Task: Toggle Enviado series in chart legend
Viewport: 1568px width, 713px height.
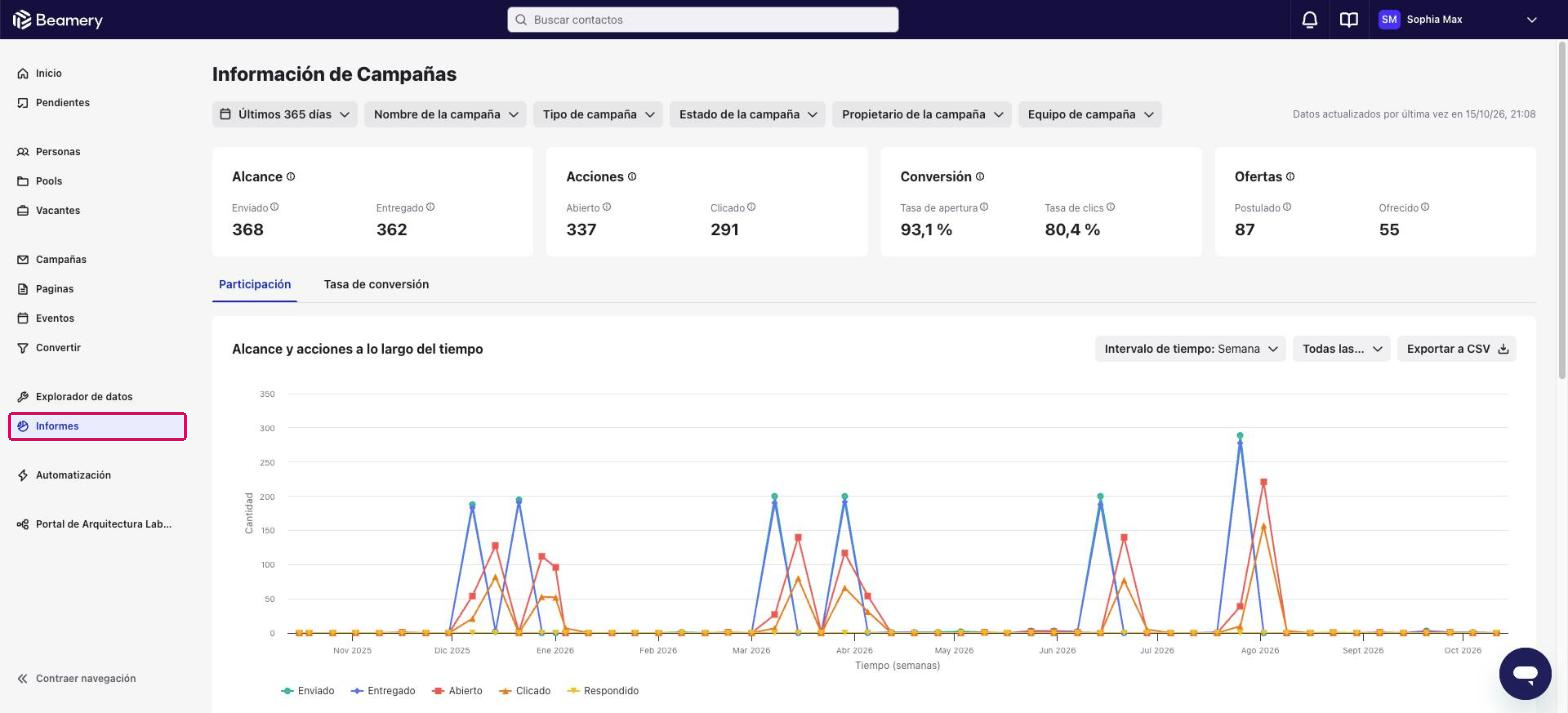Action: (308, 691)
